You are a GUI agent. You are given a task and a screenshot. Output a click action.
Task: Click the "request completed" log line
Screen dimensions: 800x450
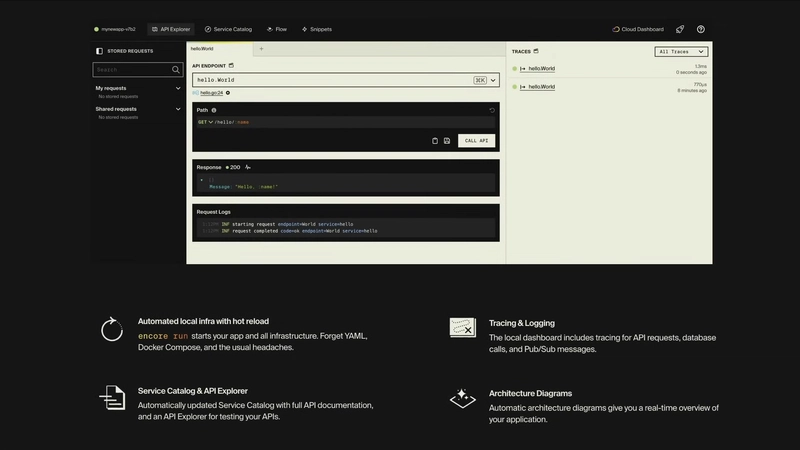point(289,231)
